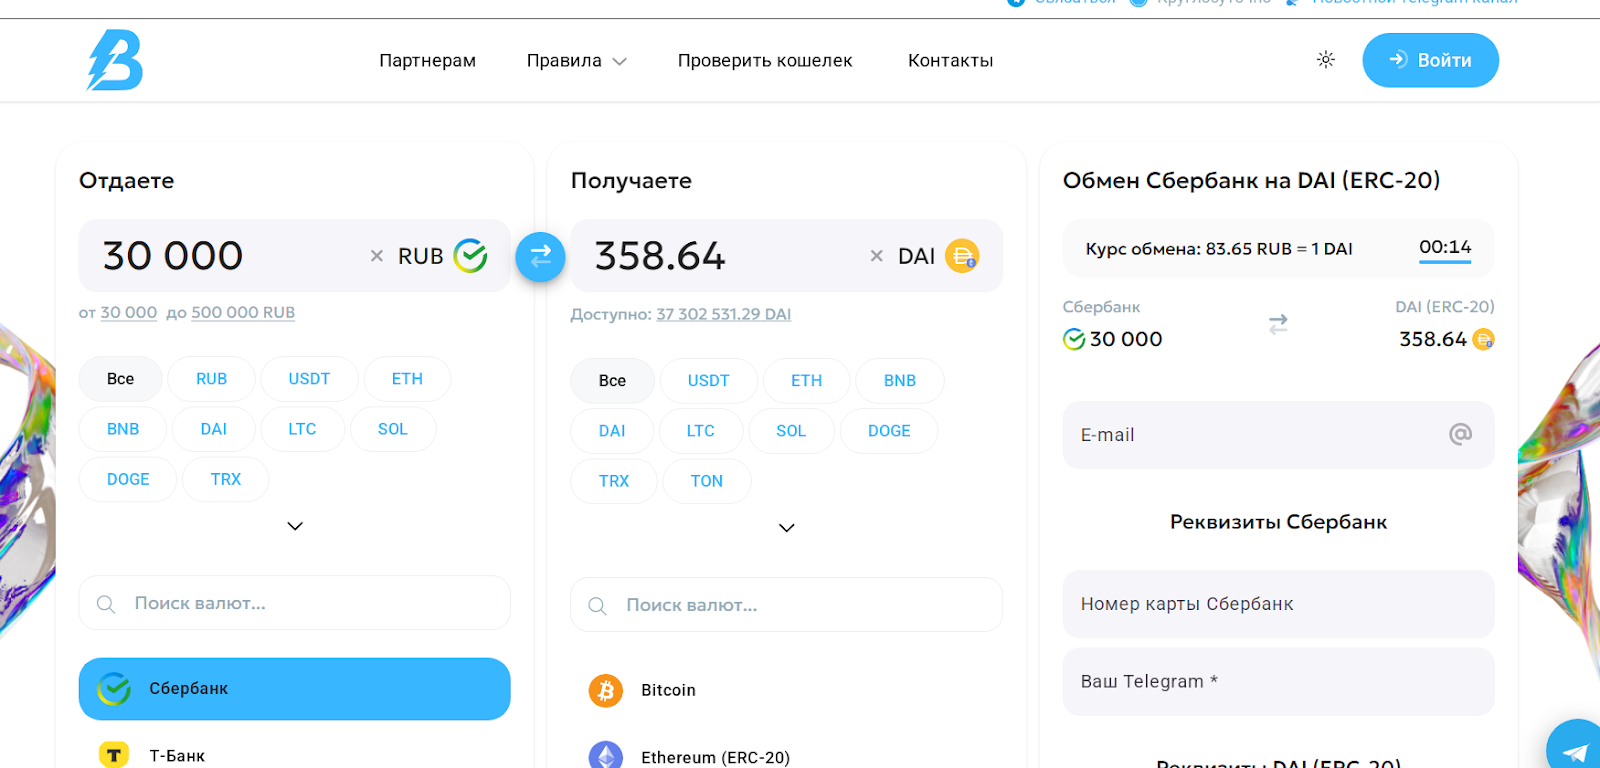Focus the E-mail input field
The width and height of the screenshot is (1600, 768).
(1278, 435)
